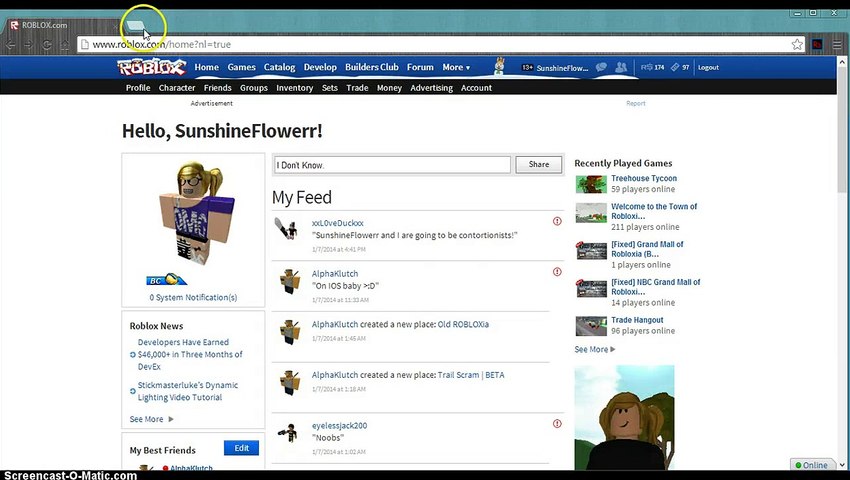The height and width of the screenshot is (480, 850).
Task: Open Treehouse Tycoon game thumbnail
Action: pyautogui.click(x=591, y=184)
